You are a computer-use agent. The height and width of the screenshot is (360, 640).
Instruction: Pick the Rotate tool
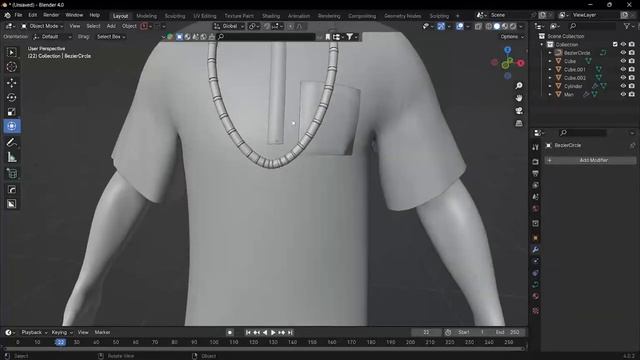[11, 97]
